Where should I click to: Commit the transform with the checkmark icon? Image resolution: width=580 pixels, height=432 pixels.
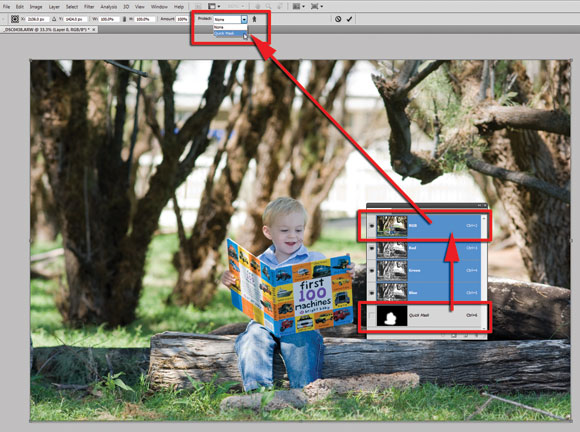349,19
